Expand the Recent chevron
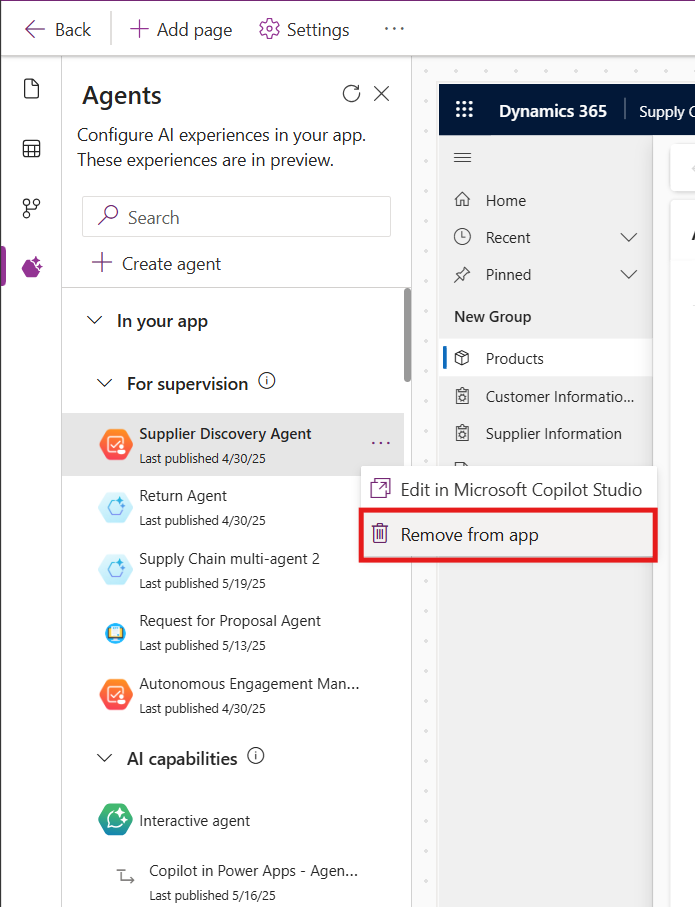This screenshot has height=907, width=695. tap(628, 237)
